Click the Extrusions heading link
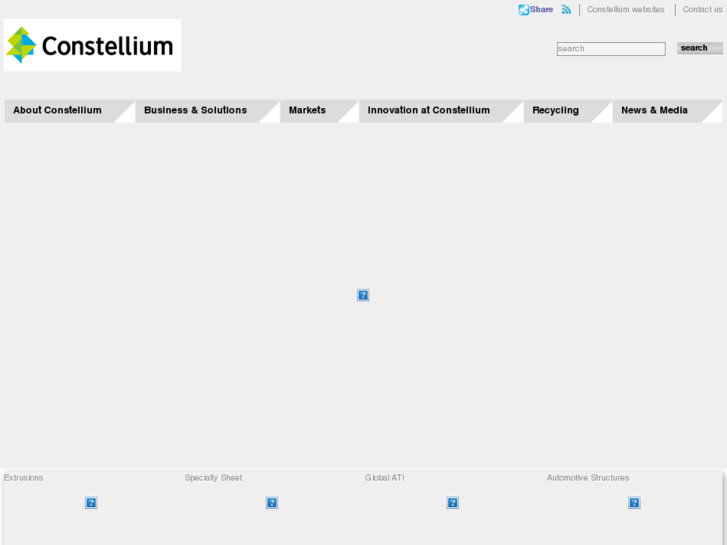Image resolution: width=727 pixels, height=545 pixels. [x=24, y=478]
